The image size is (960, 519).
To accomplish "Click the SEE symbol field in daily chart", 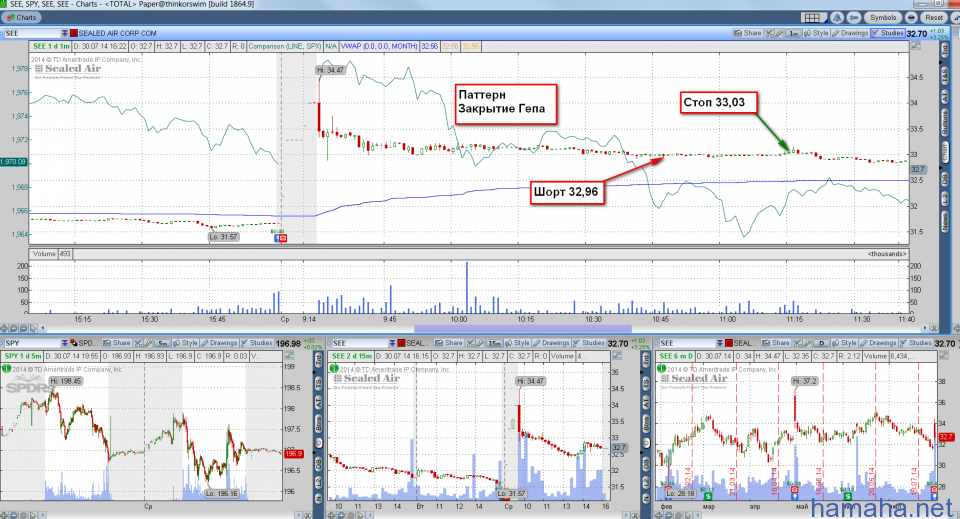I will 688,343.
